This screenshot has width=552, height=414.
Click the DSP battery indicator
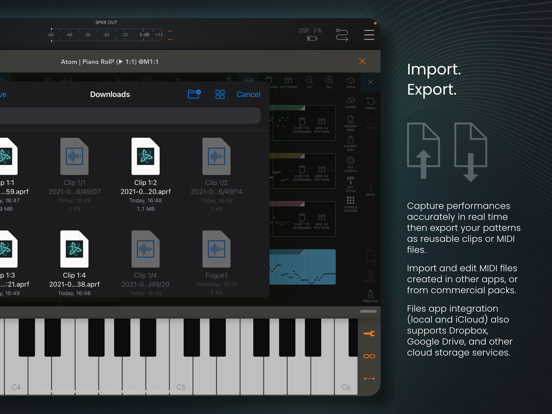click(x=312, y=38)
